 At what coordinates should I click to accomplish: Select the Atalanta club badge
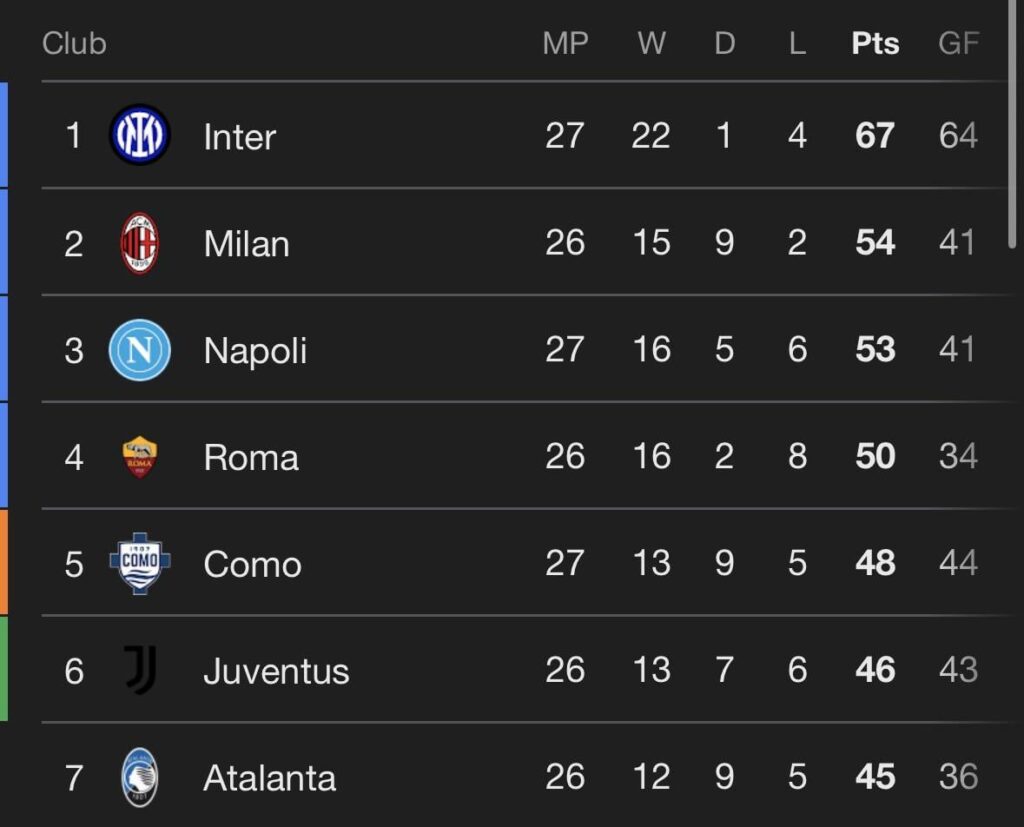(140, 778)
